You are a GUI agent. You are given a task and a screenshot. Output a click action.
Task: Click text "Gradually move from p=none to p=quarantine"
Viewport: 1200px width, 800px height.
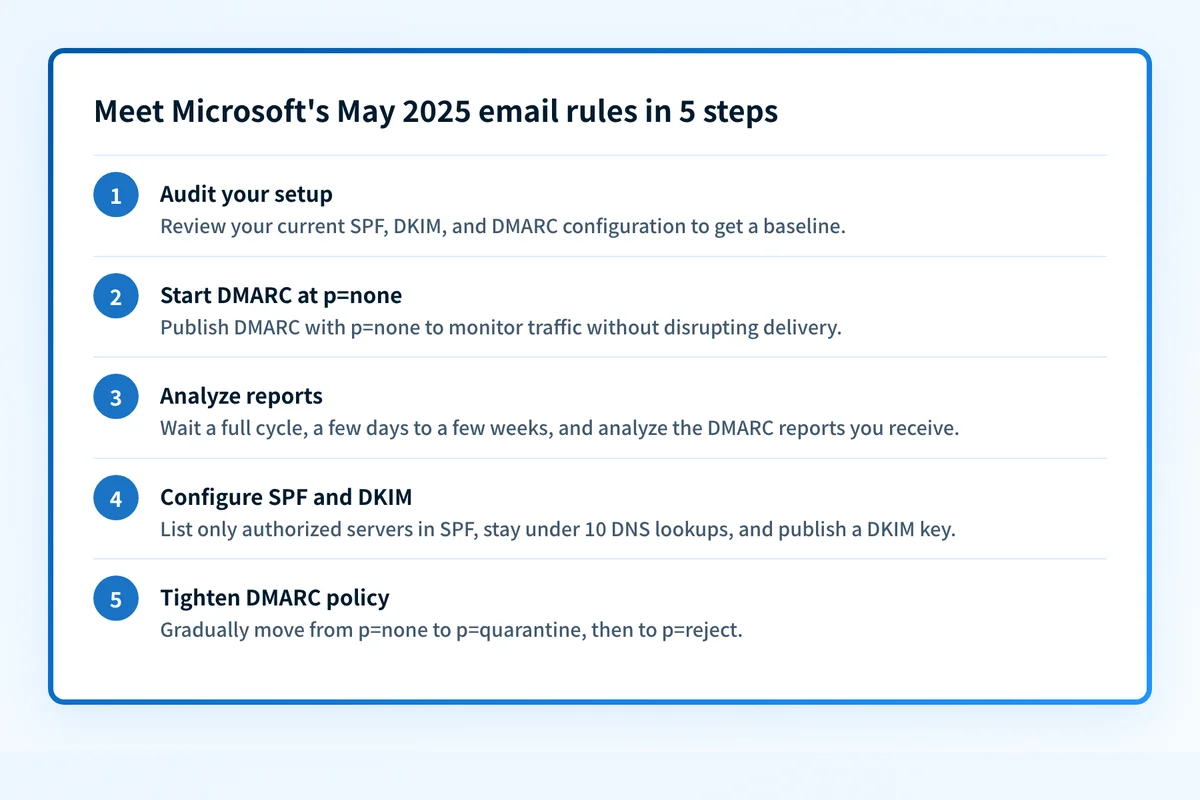click(371, 631)
